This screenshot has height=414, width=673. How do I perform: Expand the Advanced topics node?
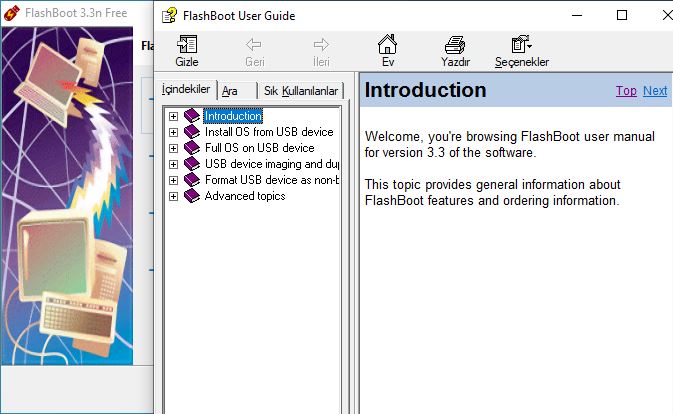[x=173, y=196]
